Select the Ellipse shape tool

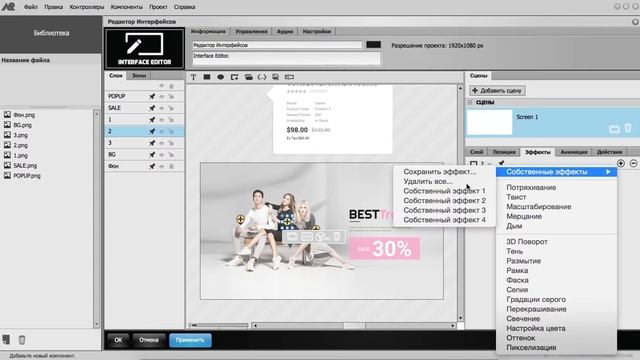[220, 77]
